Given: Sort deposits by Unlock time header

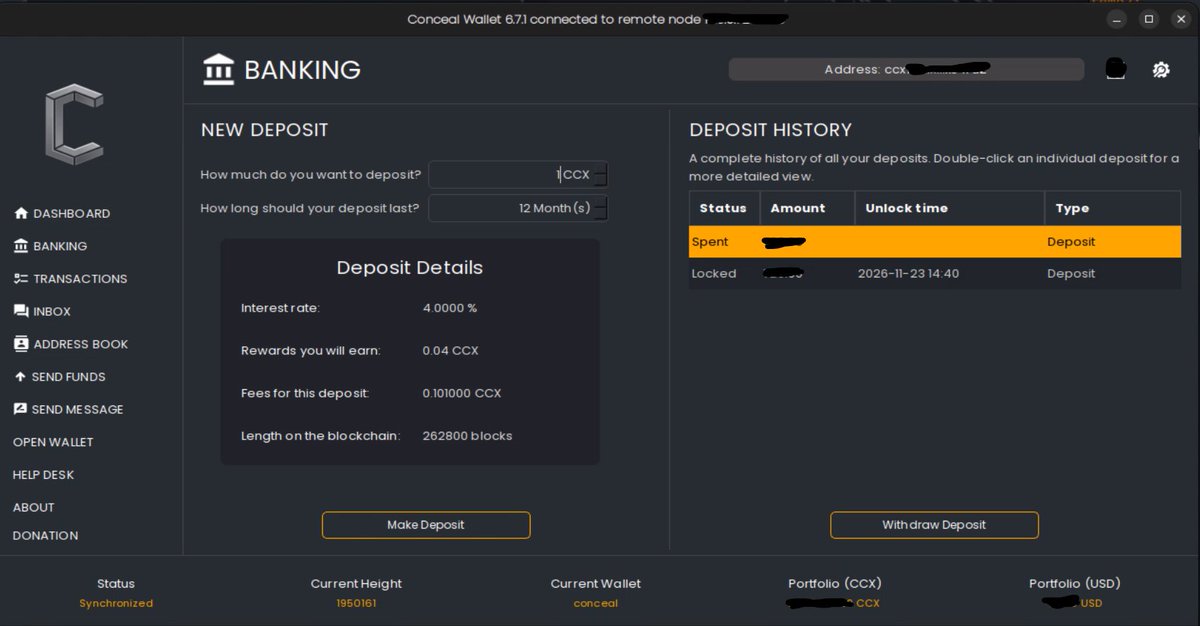Looking at the screenshot, I should pos(949,208).
